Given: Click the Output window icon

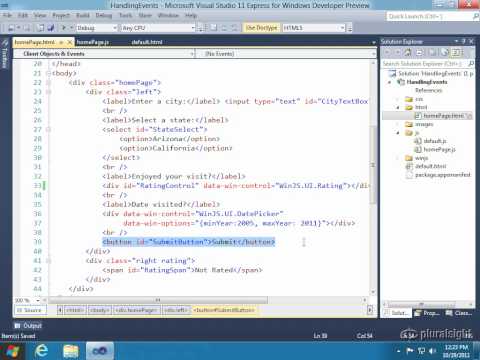Looking at the screenshot, I should [x=17, y=325].
